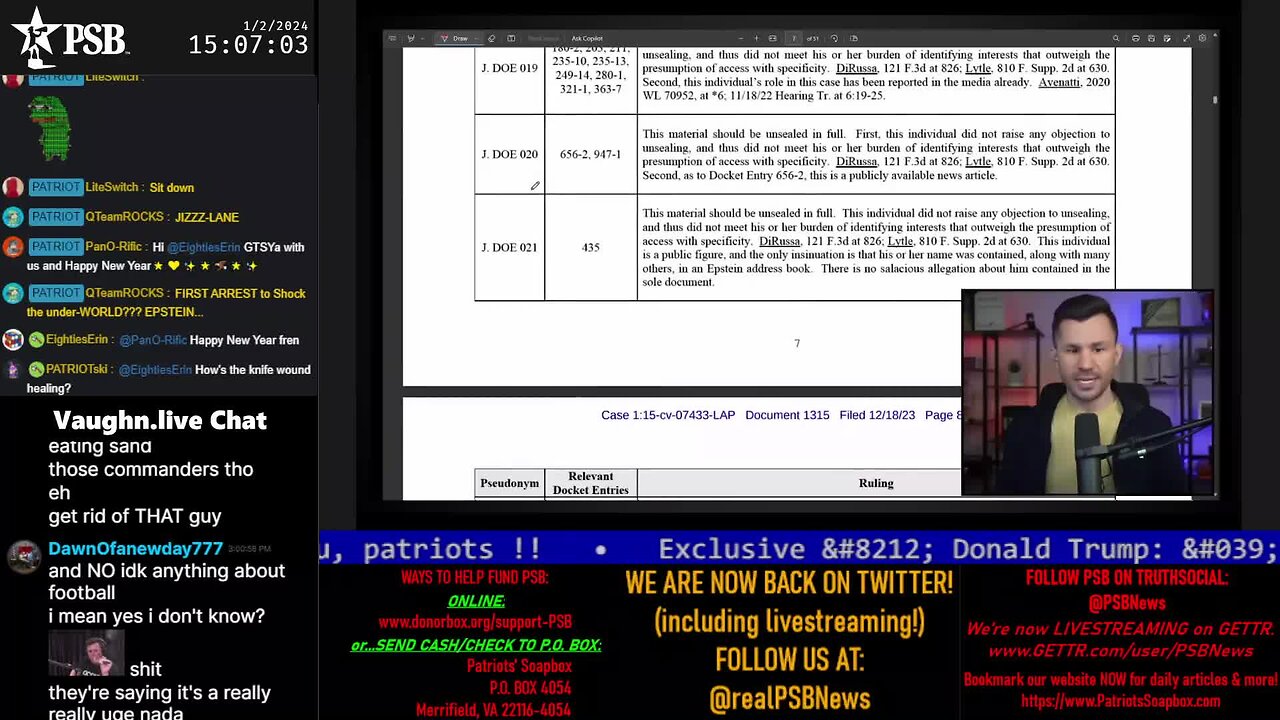Open the PDF search magnifier icon
The height and width of the screenshot is (720, 1280).
click(x=1116, y=38)
